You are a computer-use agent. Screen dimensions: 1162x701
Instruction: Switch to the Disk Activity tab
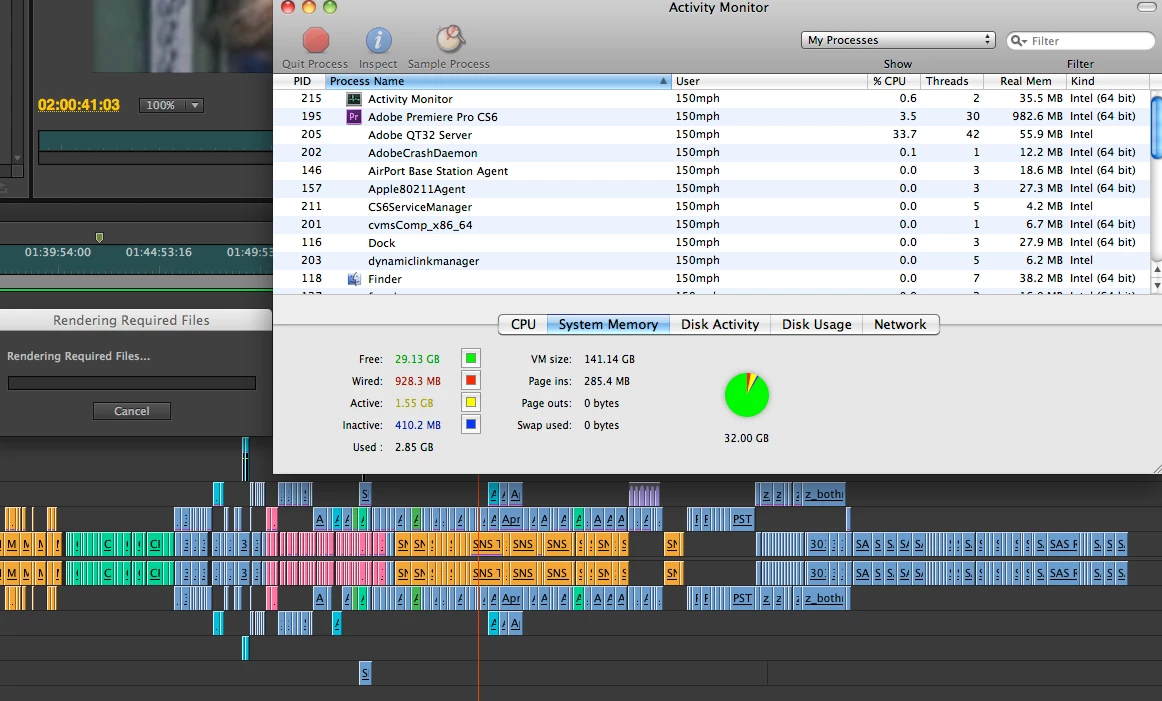pyautogui.click(x=720, y=325)
